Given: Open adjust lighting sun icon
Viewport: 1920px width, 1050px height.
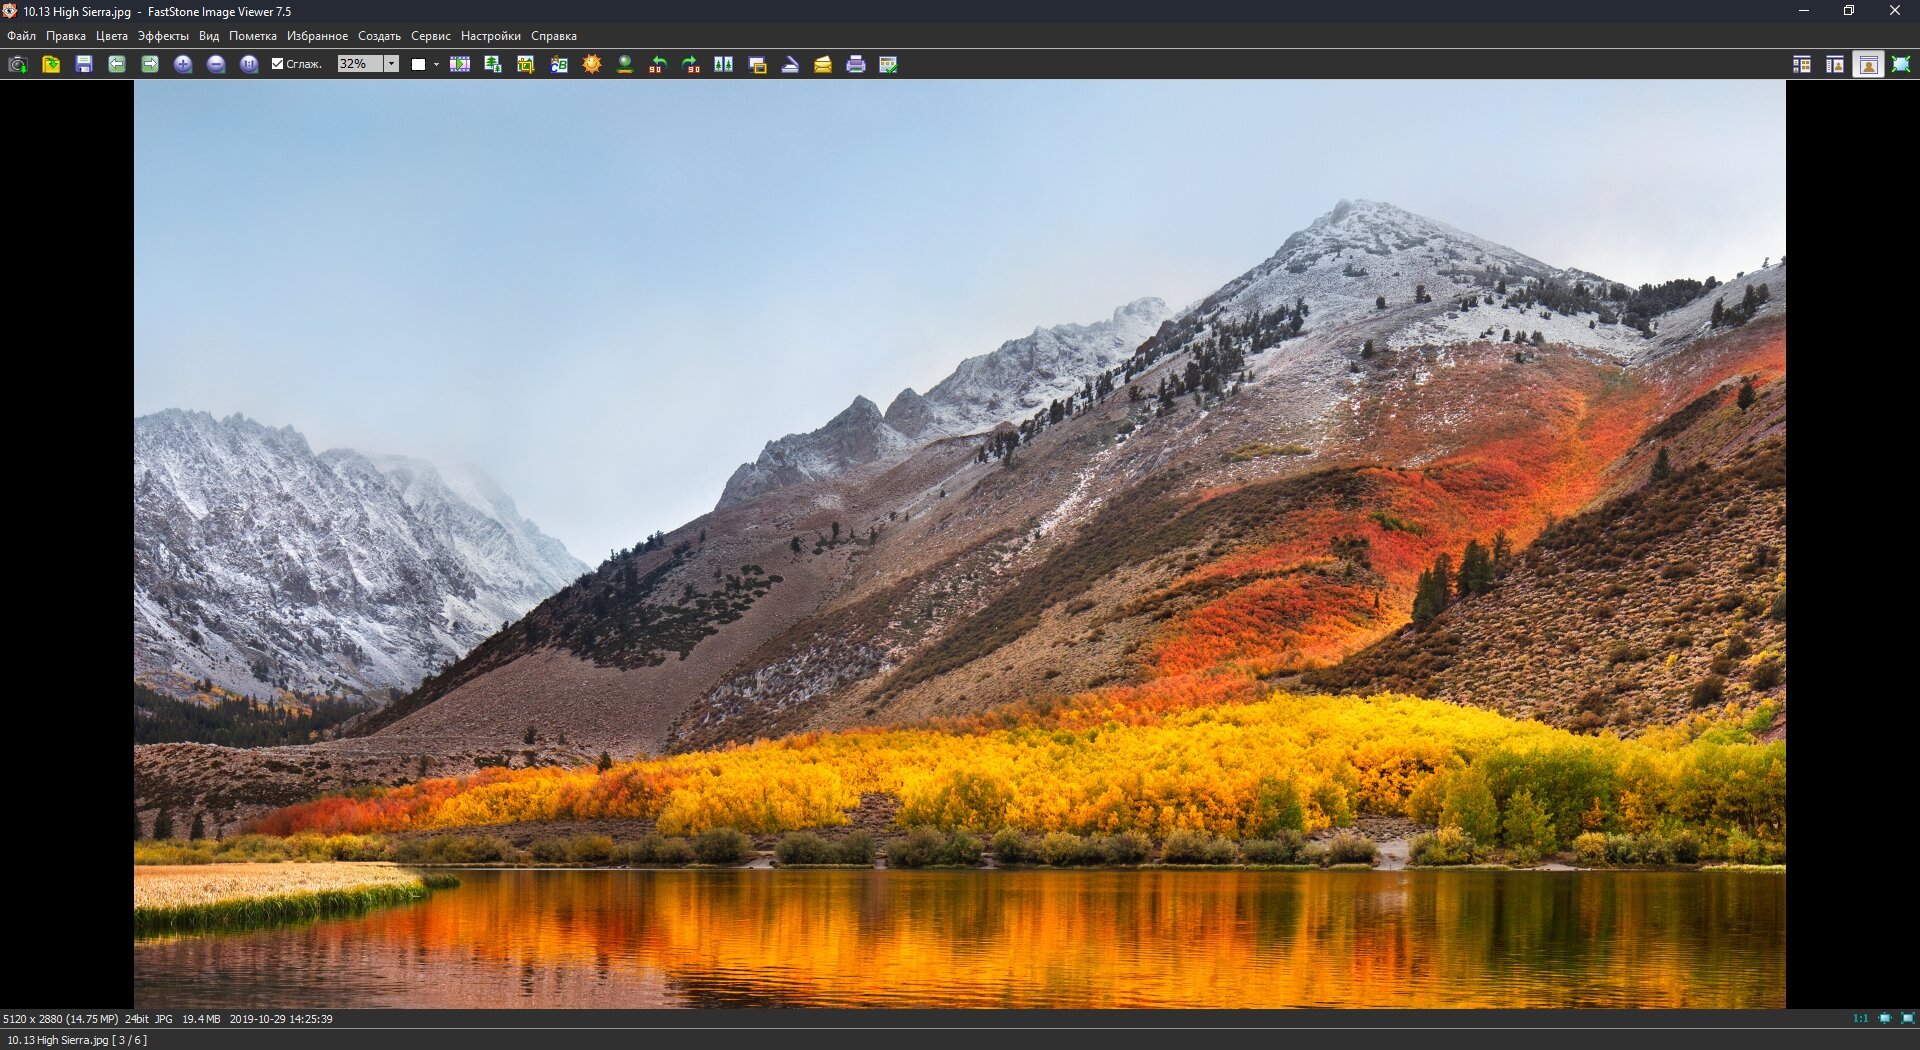Looking at the screenshot, I should tap(592, 64).
